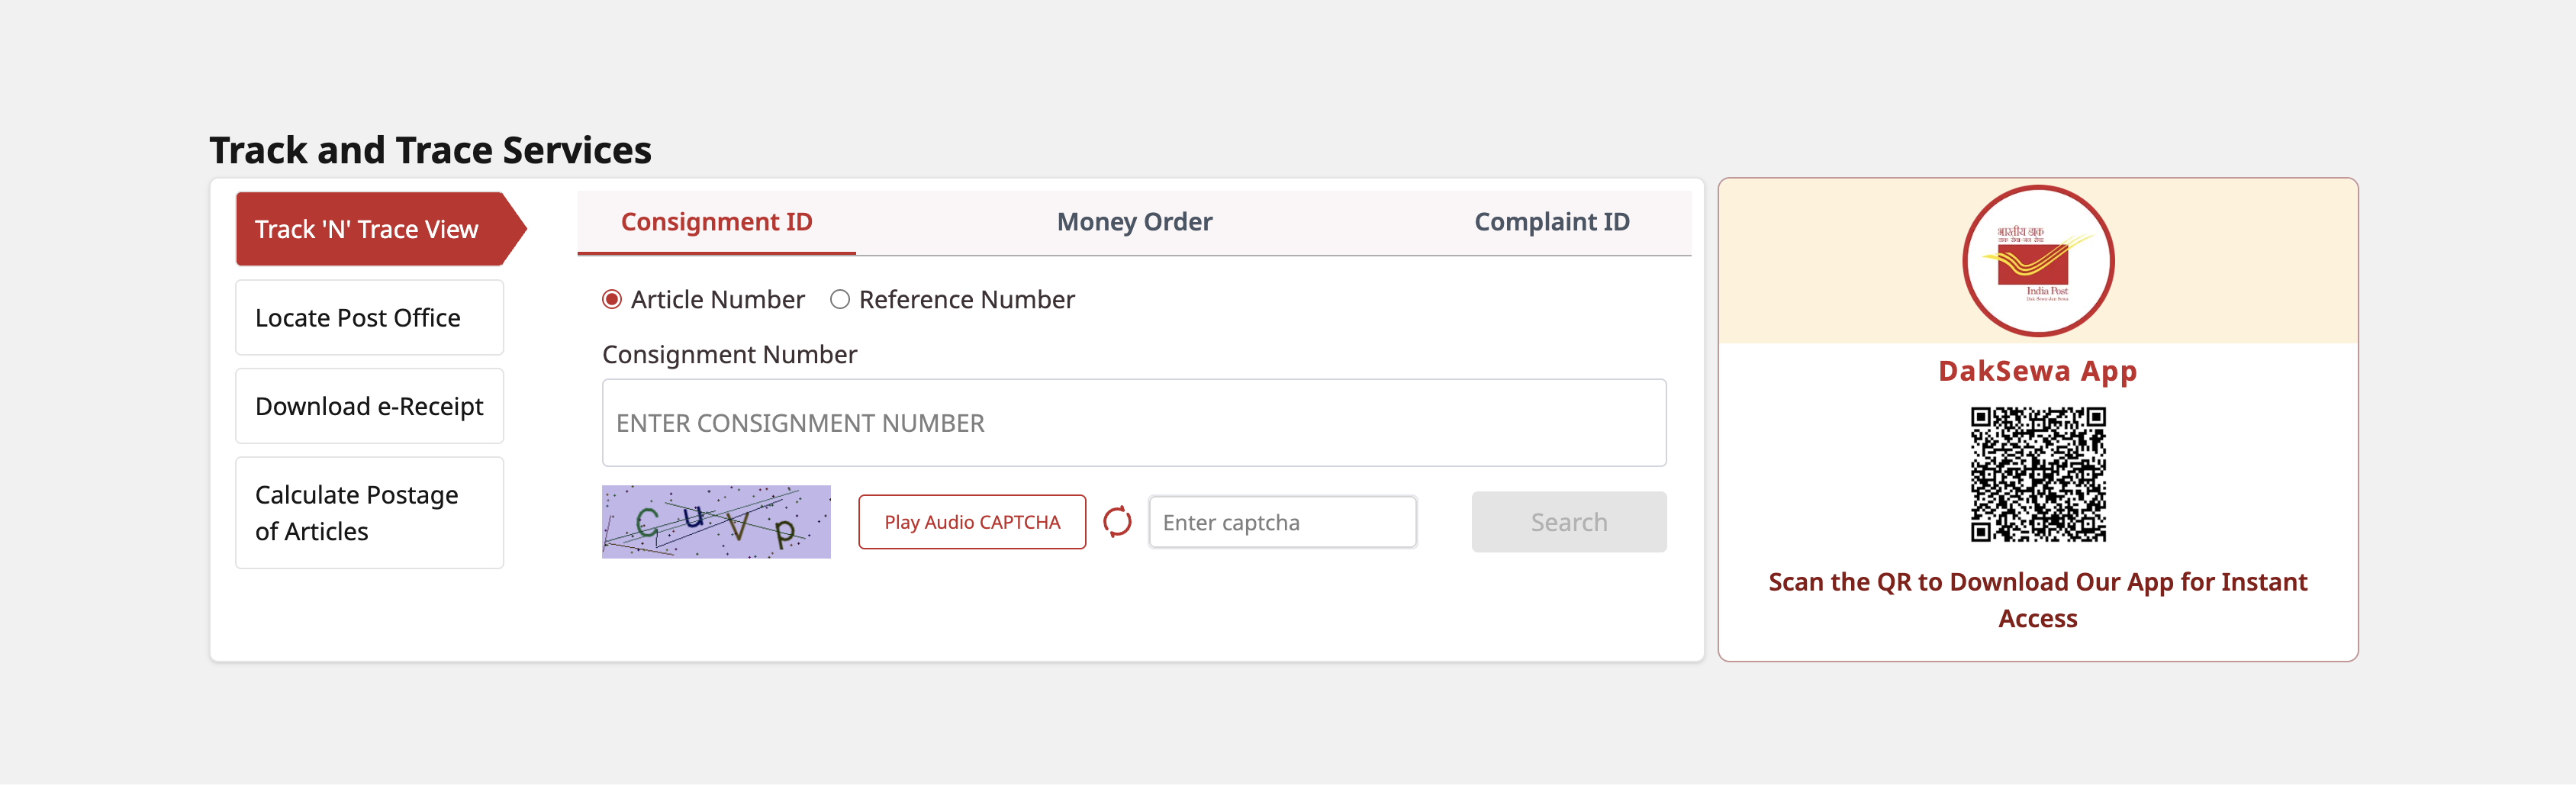This screenshot has height=789, width=2576.
Task: Click the captcha image
Action: [x=716, y=522]
